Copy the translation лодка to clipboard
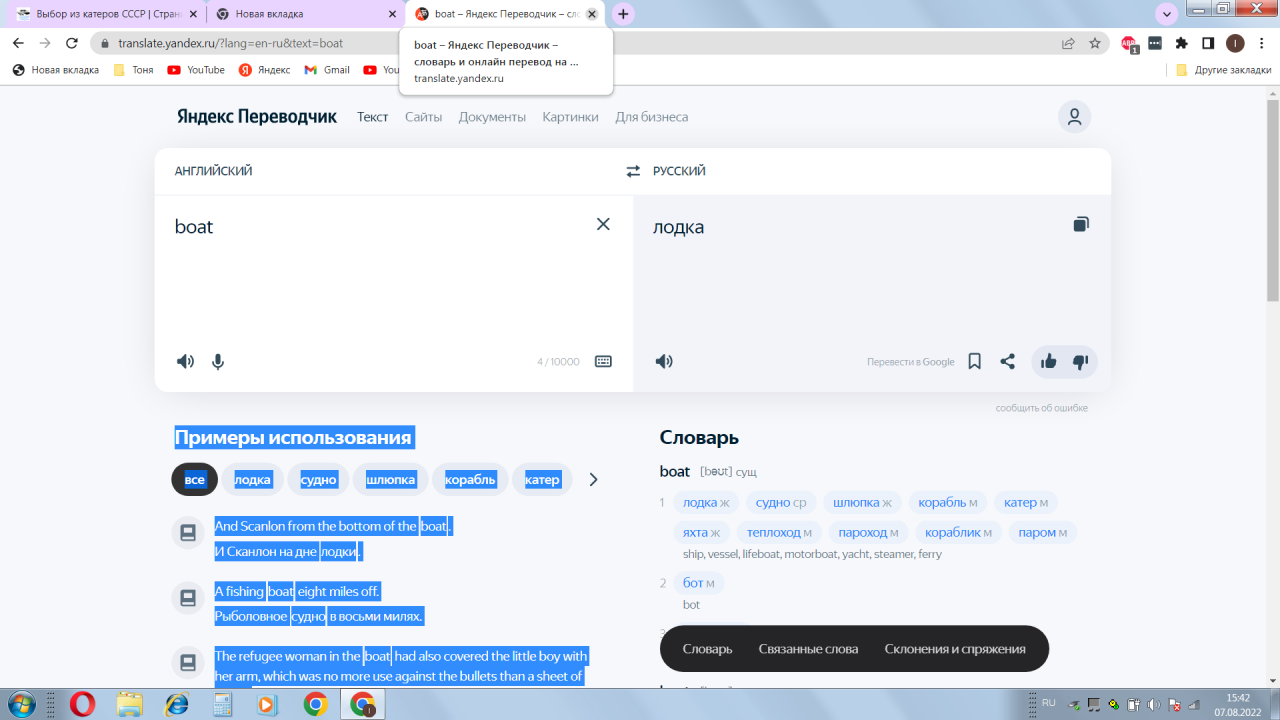Viewport: 1280px width, 720px height. tap(1080, 224)
